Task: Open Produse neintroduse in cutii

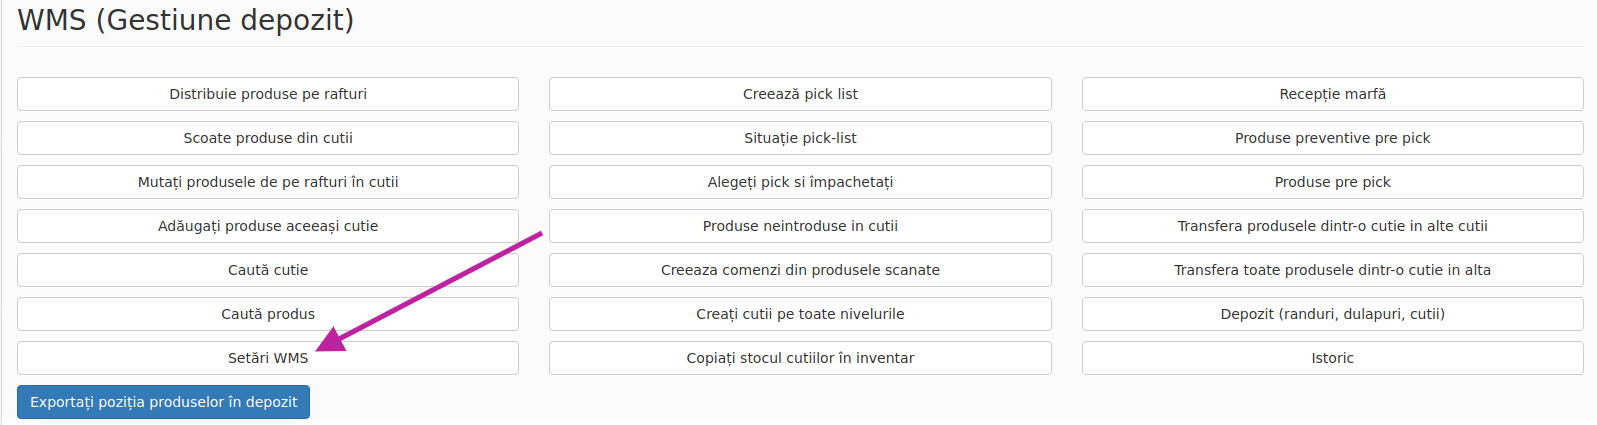Action: click(x=800, y=226)
